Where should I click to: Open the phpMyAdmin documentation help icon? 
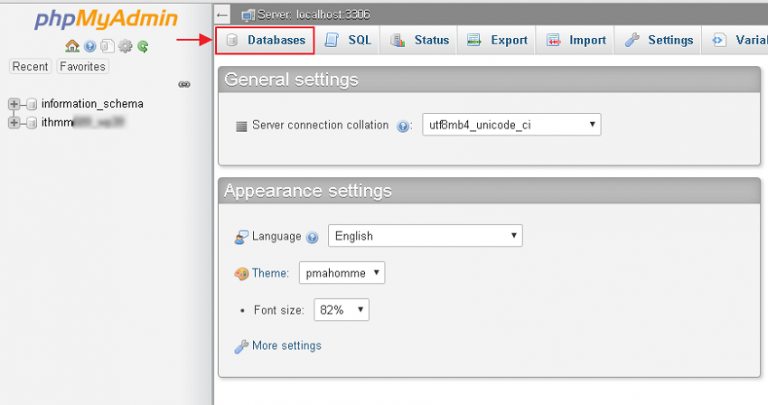tap(90, 46)
